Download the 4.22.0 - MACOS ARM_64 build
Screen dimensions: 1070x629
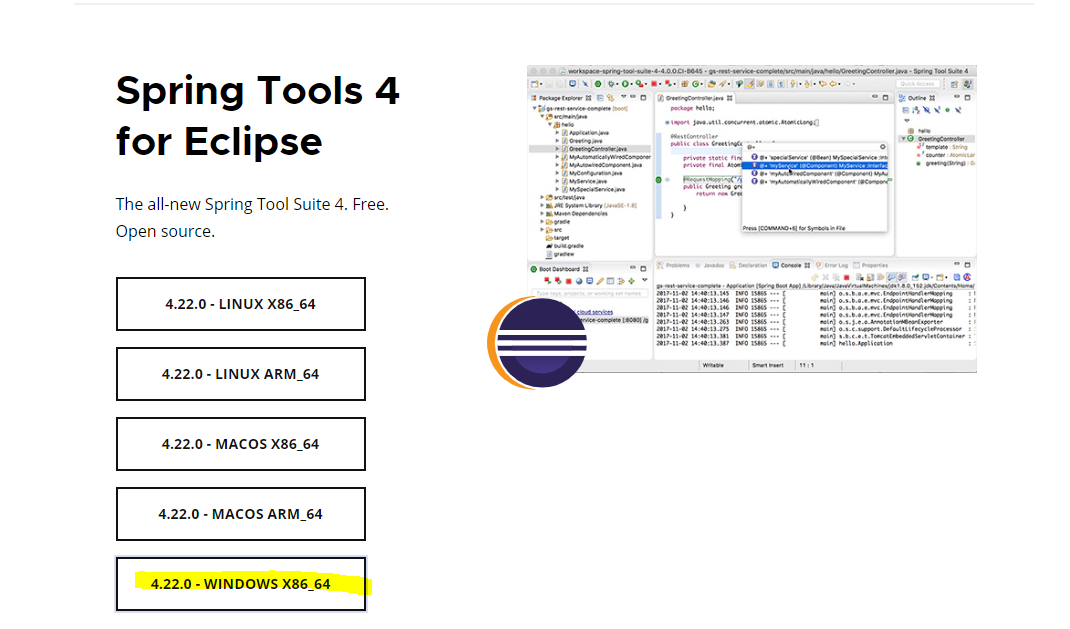pyautogui.click(x=241, y=514)
